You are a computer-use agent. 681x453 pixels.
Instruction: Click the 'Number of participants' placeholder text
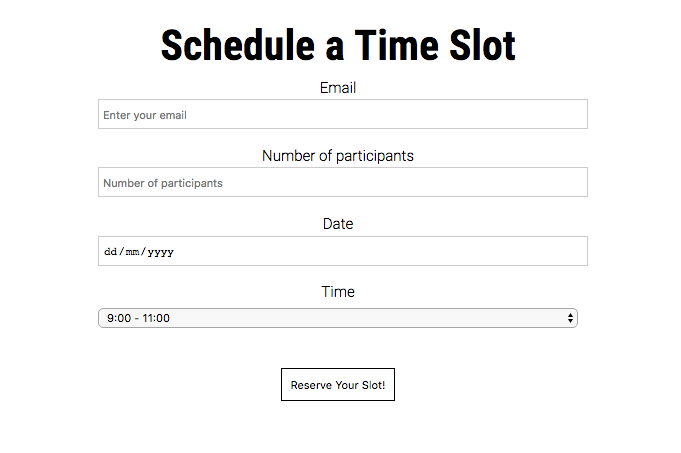[x=163, y=183]
